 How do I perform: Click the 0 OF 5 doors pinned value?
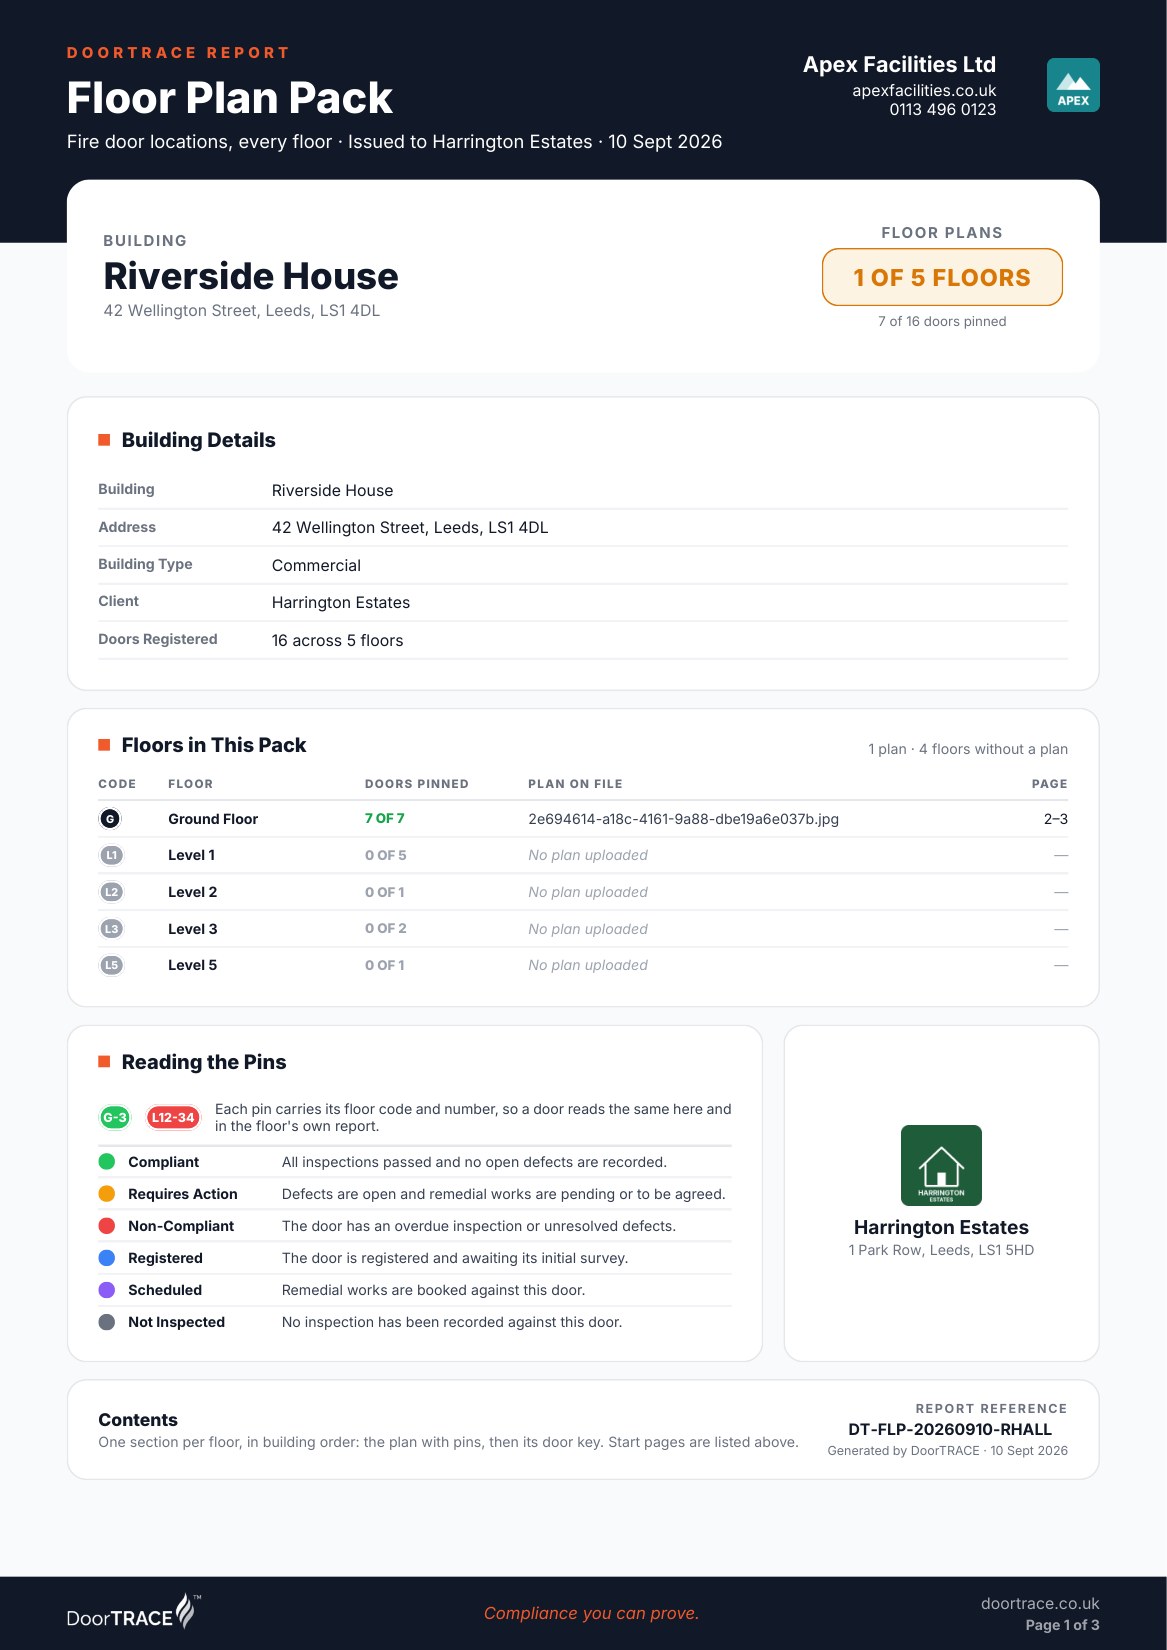click(x=386, y=855)
